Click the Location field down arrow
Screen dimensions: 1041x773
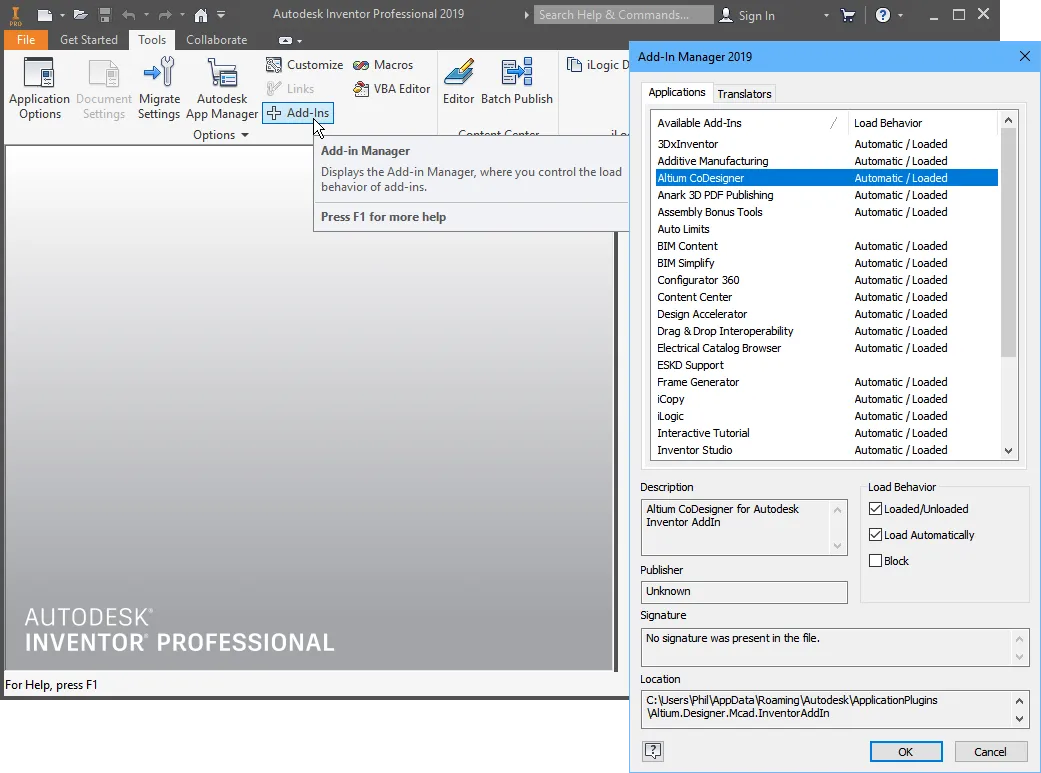tap(1020, 719)
